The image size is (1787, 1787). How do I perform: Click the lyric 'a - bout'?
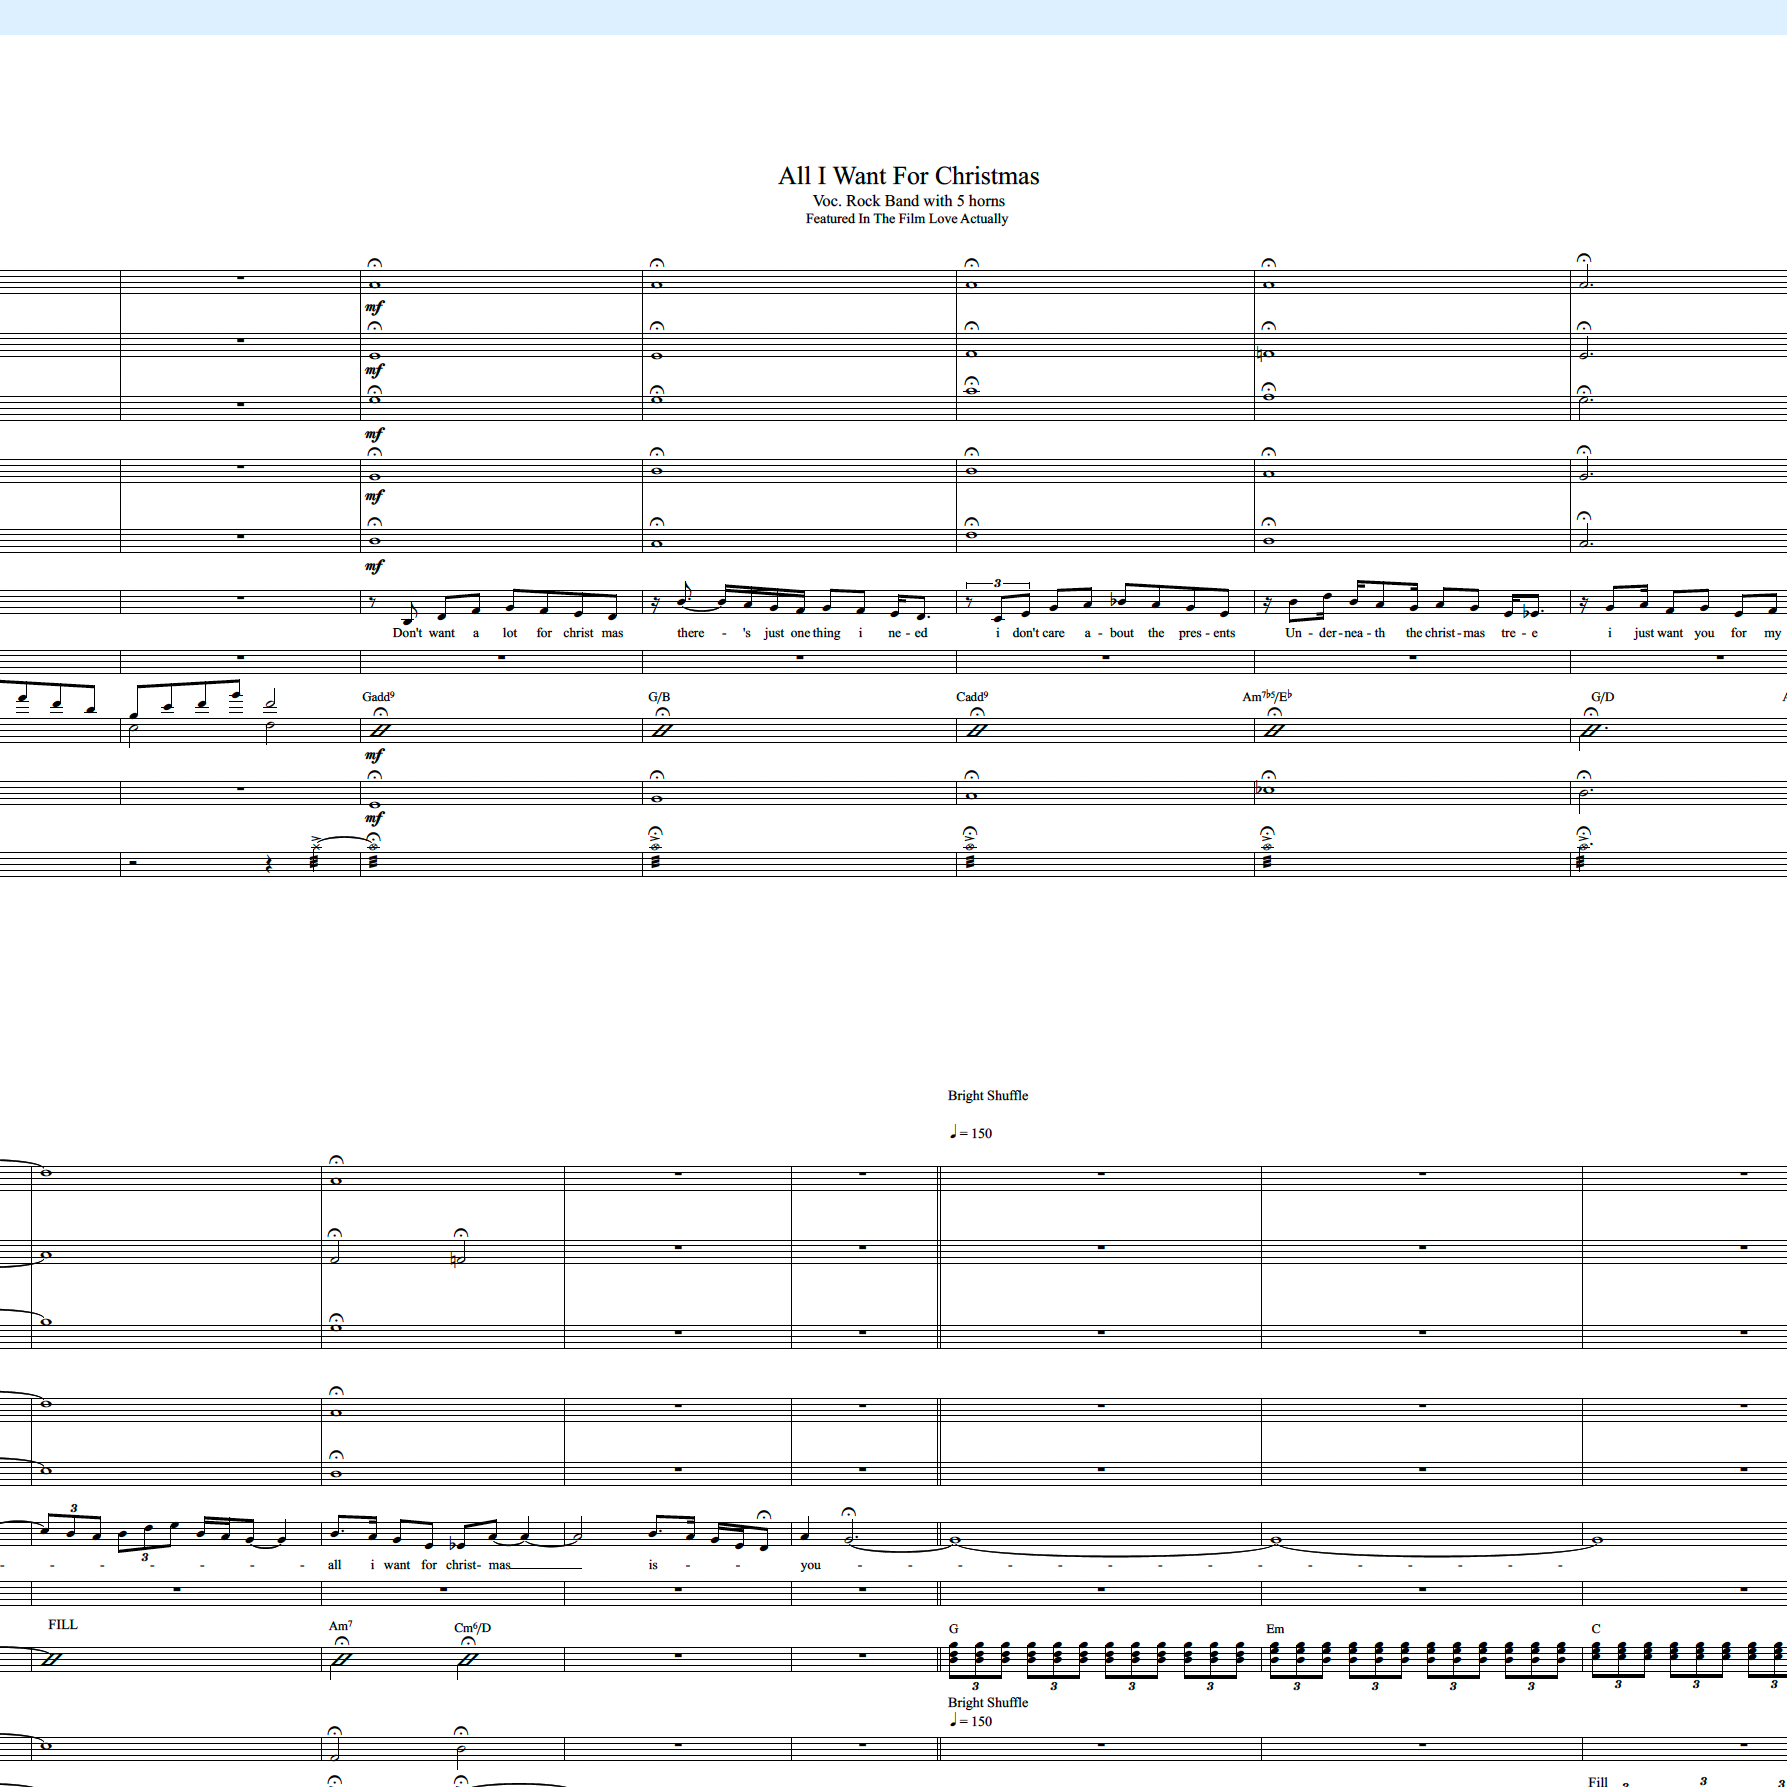coord(1110,633)
